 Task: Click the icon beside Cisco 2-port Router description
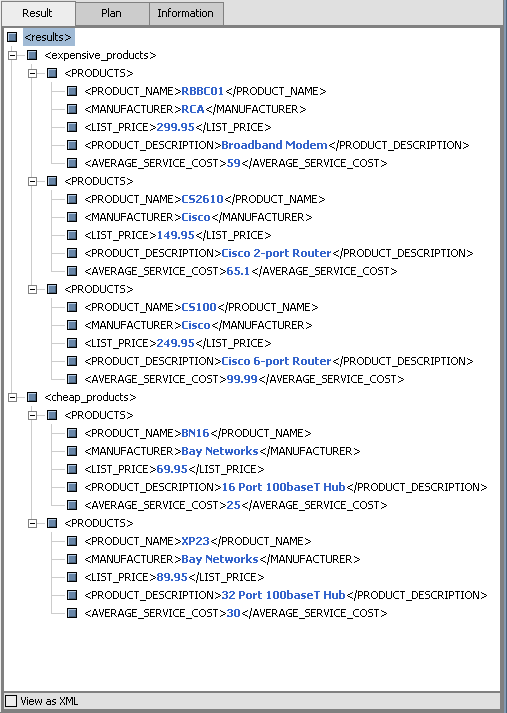point(72,253)
